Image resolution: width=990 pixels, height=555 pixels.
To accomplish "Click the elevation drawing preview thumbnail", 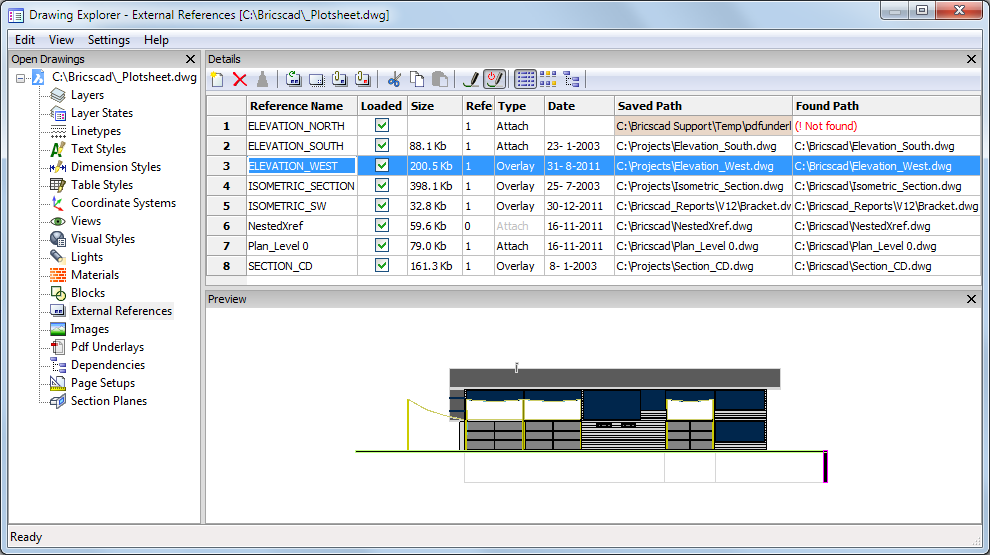I will pyautogui.click(x=592, y=425).
